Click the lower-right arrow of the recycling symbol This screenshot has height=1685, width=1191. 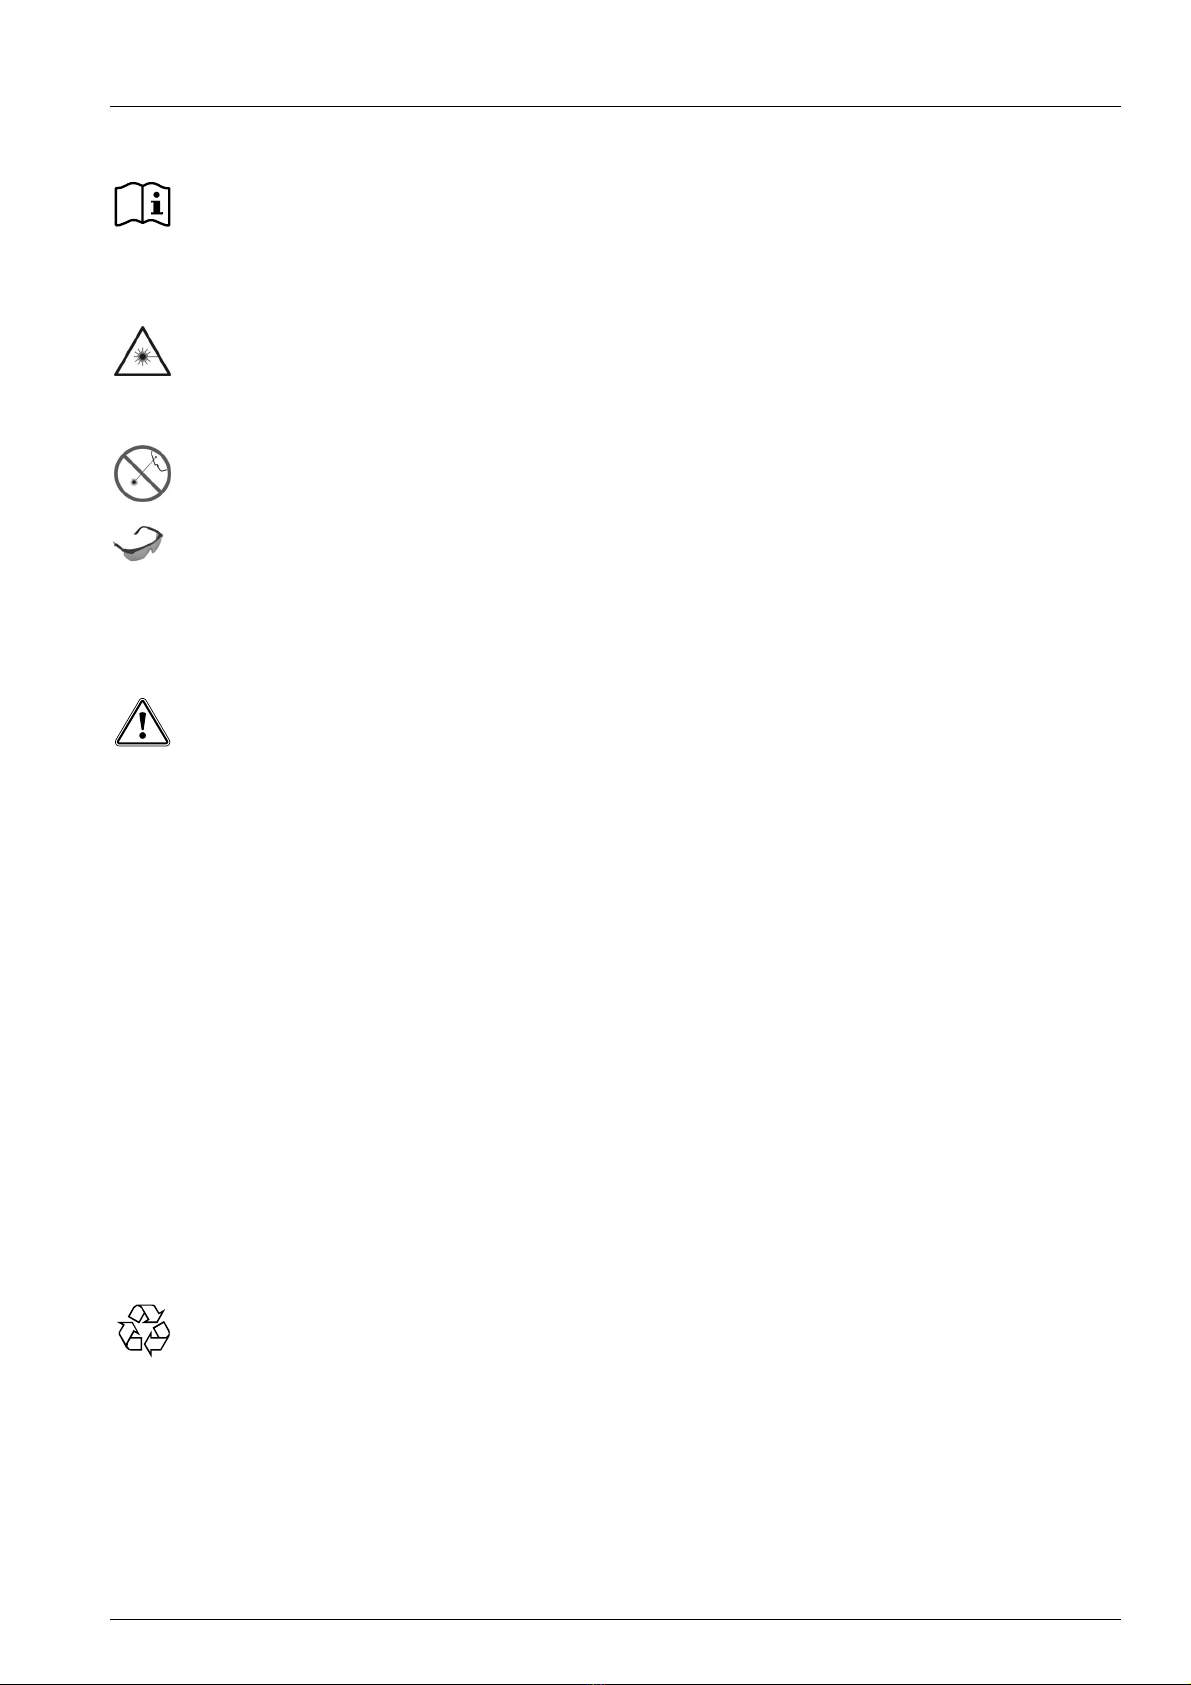158,1340
